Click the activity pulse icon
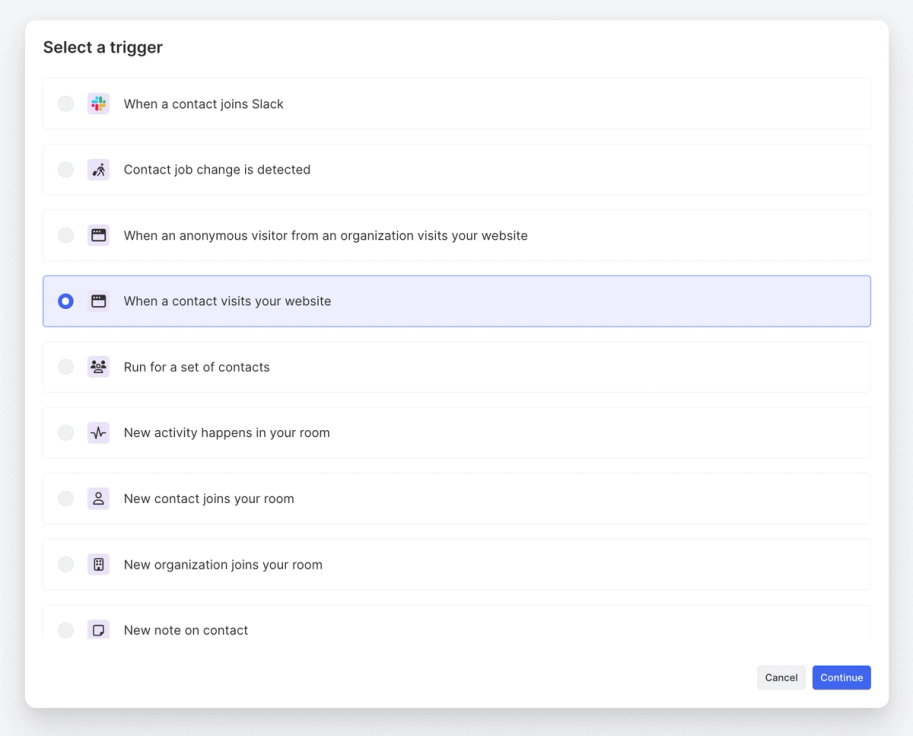 98,433
